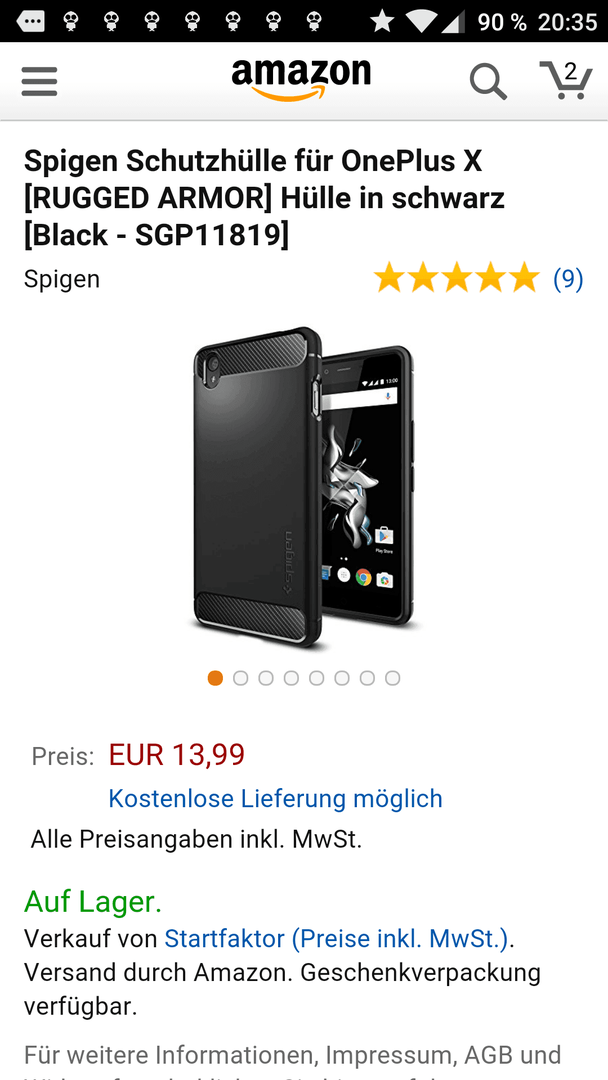608x1080 pixels.
Task: Open the search magnifier icon
Action: coord(488,82)
